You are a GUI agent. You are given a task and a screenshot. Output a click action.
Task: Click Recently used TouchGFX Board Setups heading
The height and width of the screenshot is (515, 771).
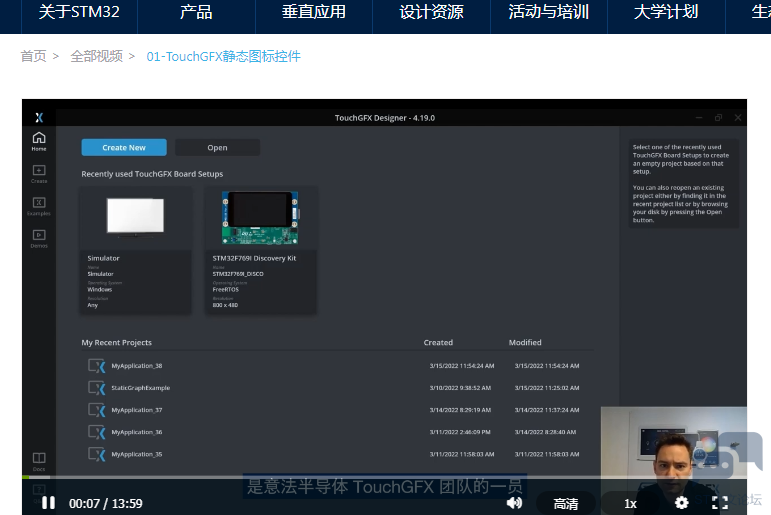(152, 174)
